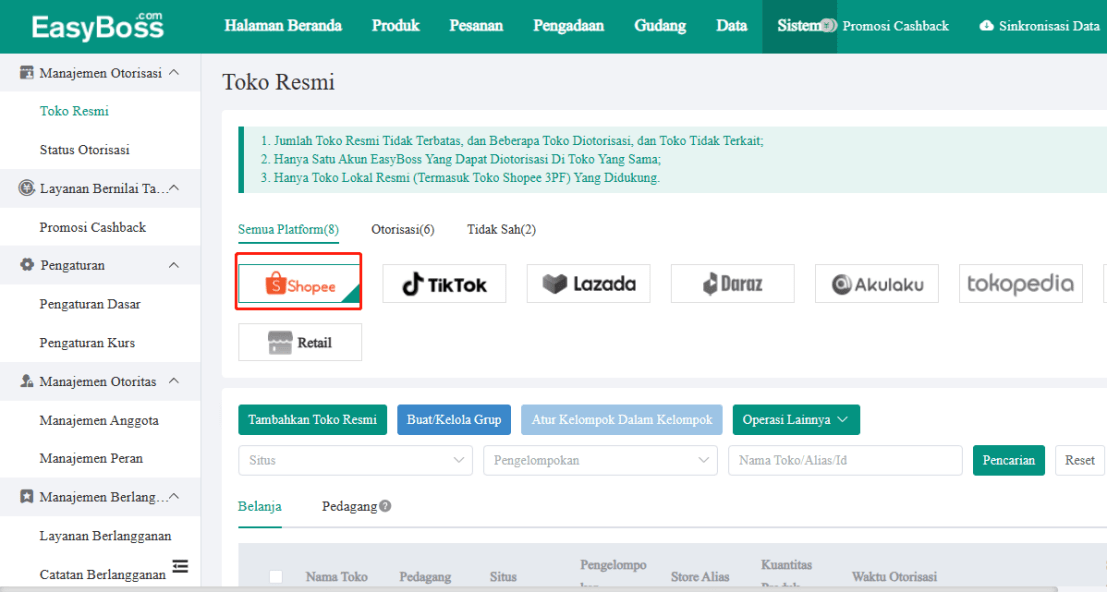Open the Operasi Lainnya dropdown button
The width and height of the screenshot is (1107, 593).
pos(796,419)
